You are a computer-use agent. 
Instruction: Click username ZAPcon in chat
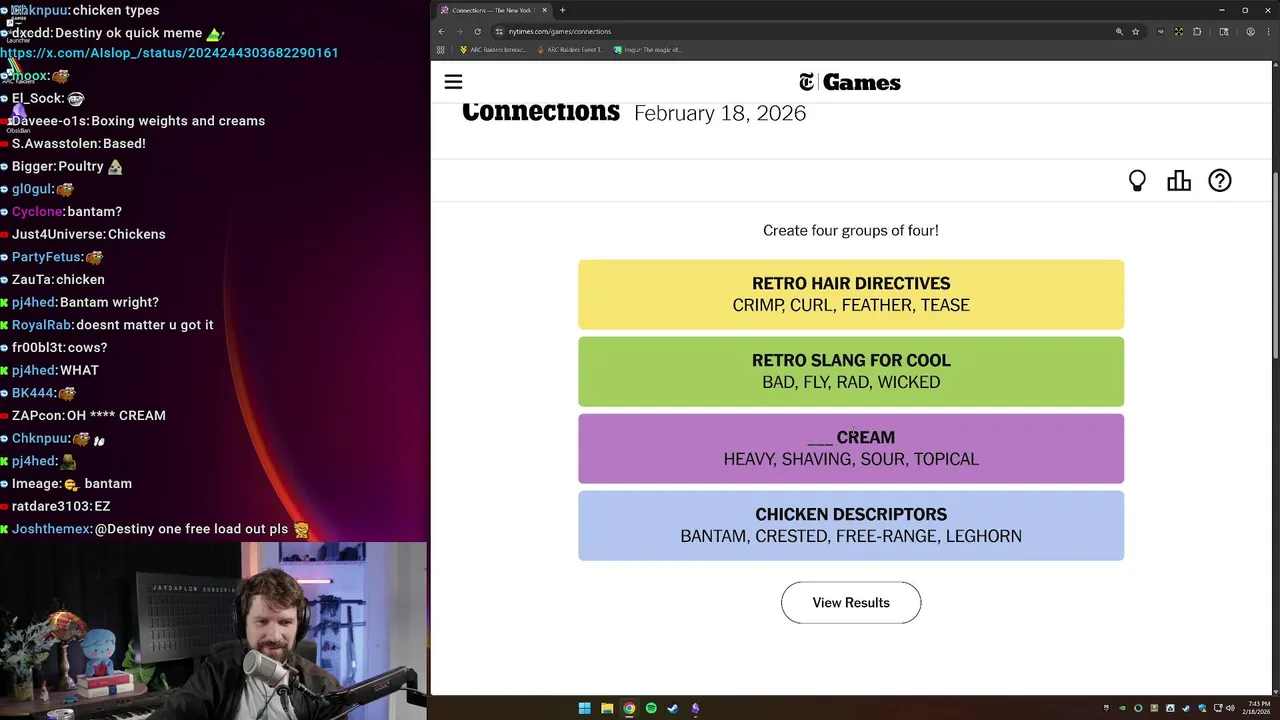(39, 416)
